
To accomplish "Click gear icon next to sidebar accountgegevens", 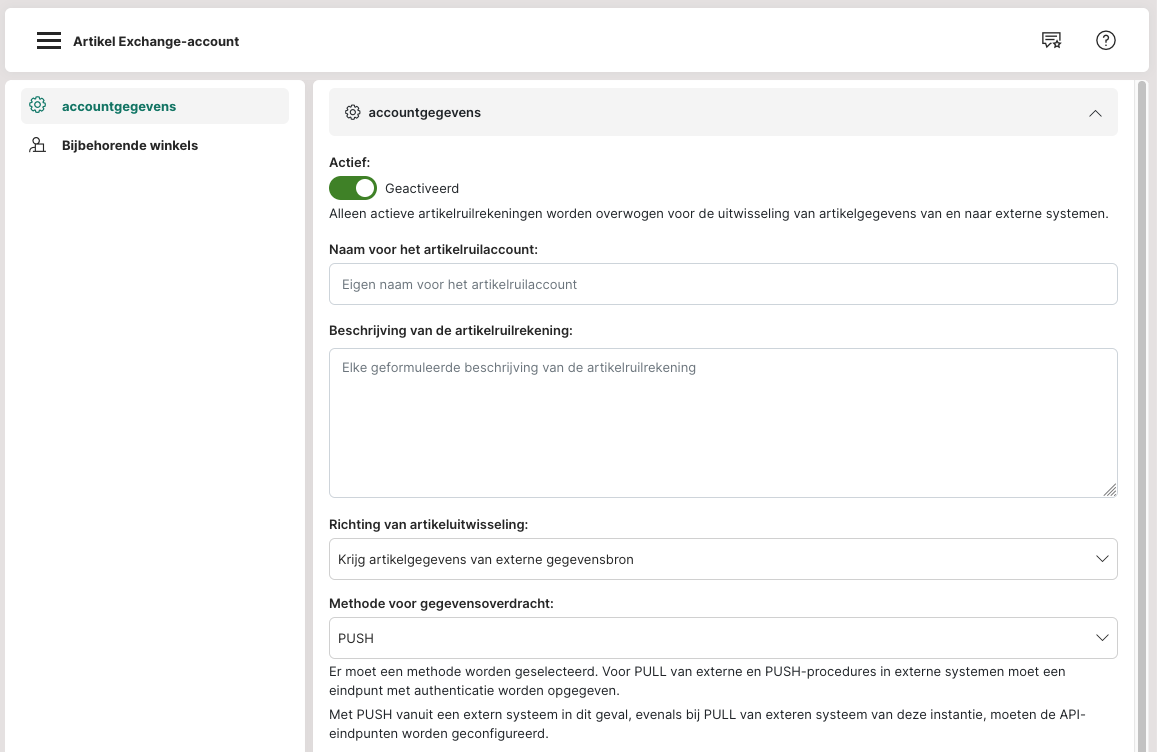I will coord(38,105).
